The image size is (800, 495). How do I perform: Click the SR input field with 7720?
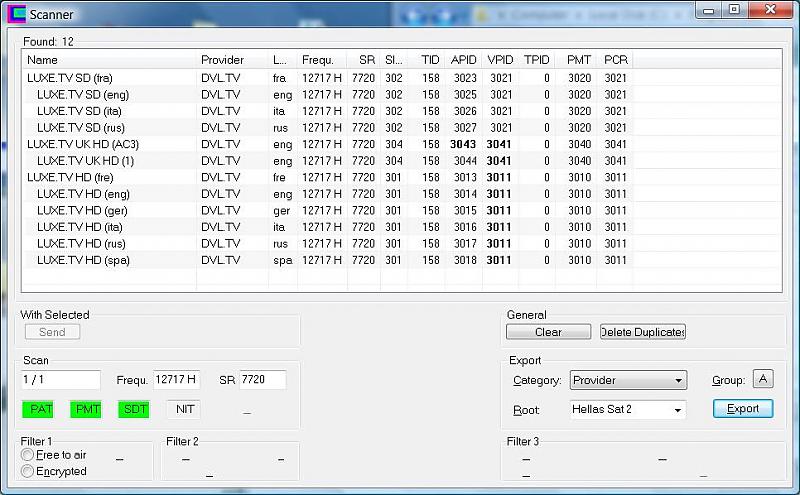[263, 380]
